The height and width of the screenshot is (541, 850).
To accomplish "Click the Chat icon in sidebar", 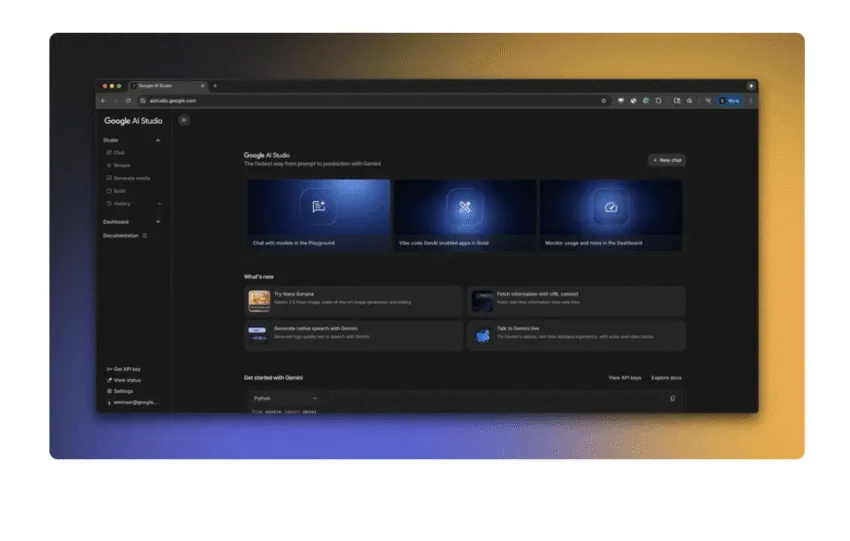I will tap(109, 153).
